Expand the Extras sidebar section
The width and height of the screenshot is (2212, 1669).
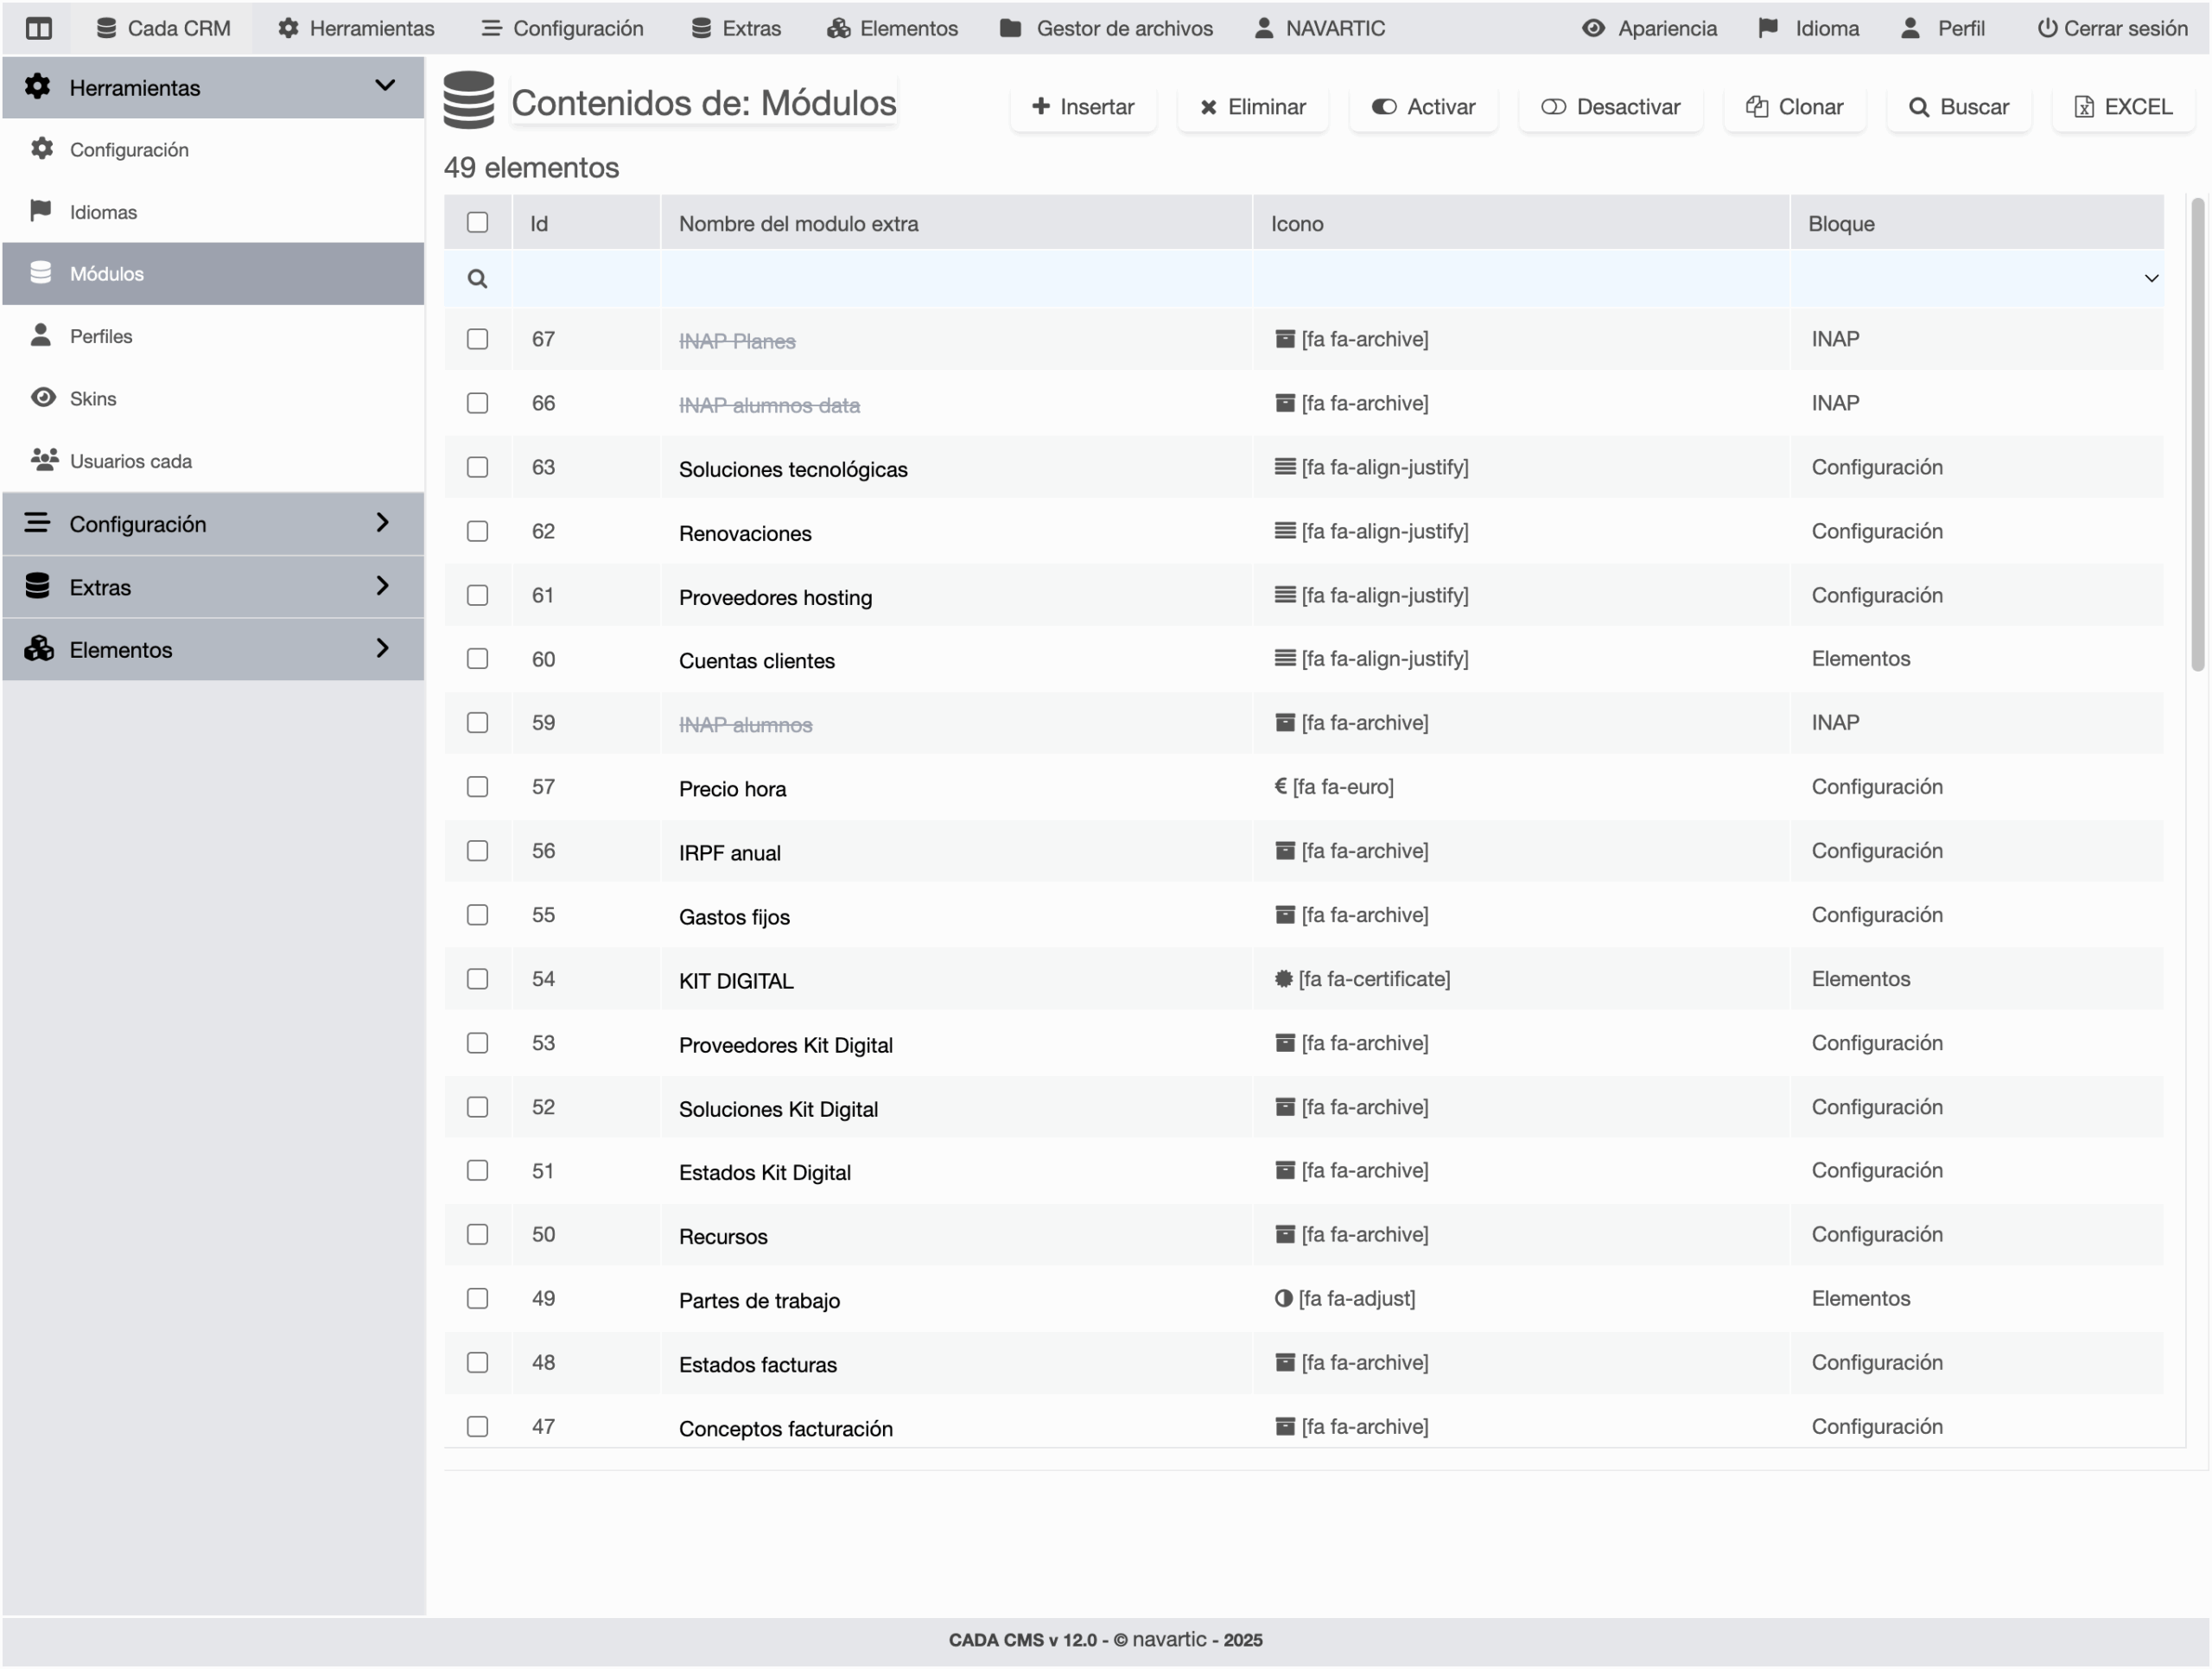pos(382,586)
